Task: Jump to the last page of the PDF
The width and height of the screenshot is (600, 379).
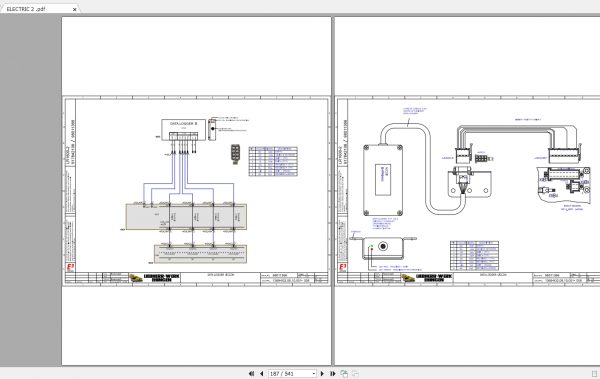Action: pos(333,374)
